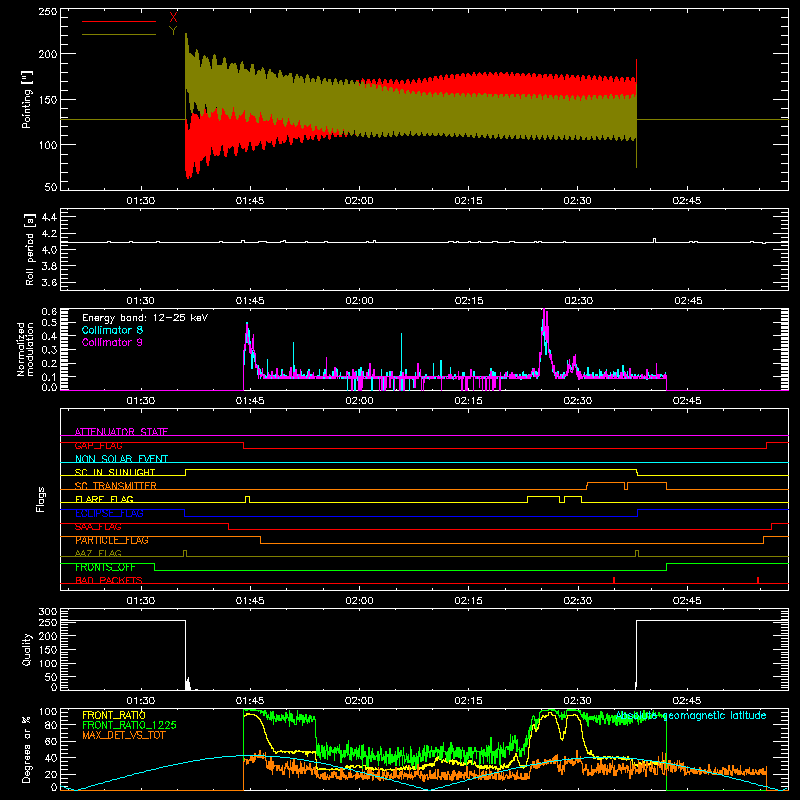Click the 'Pointing' vertical axis title

pos(27,99)
